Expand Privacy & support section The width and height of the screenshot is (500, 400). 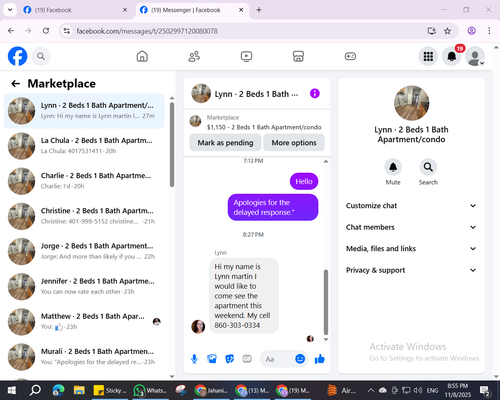click(411, 270)
